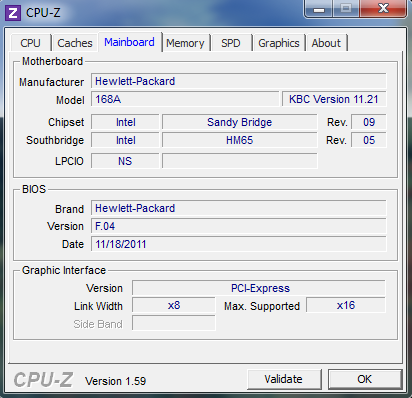Viewport: 412px width, 398px height.
Task: Close the CPU-Z window
Action: [x=383, y=9]
